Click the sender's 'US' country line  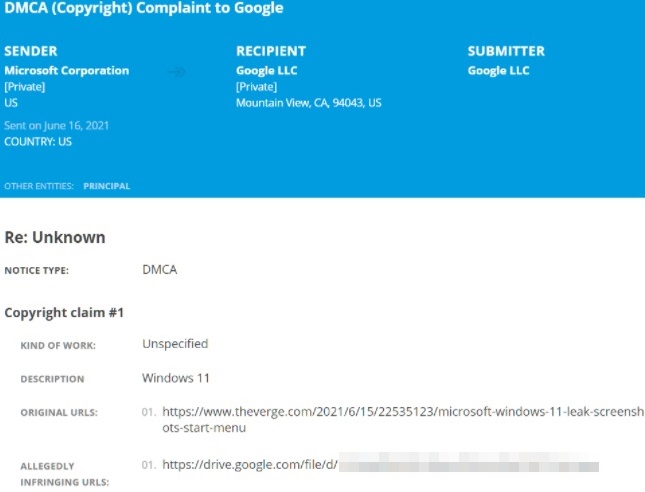11,103
